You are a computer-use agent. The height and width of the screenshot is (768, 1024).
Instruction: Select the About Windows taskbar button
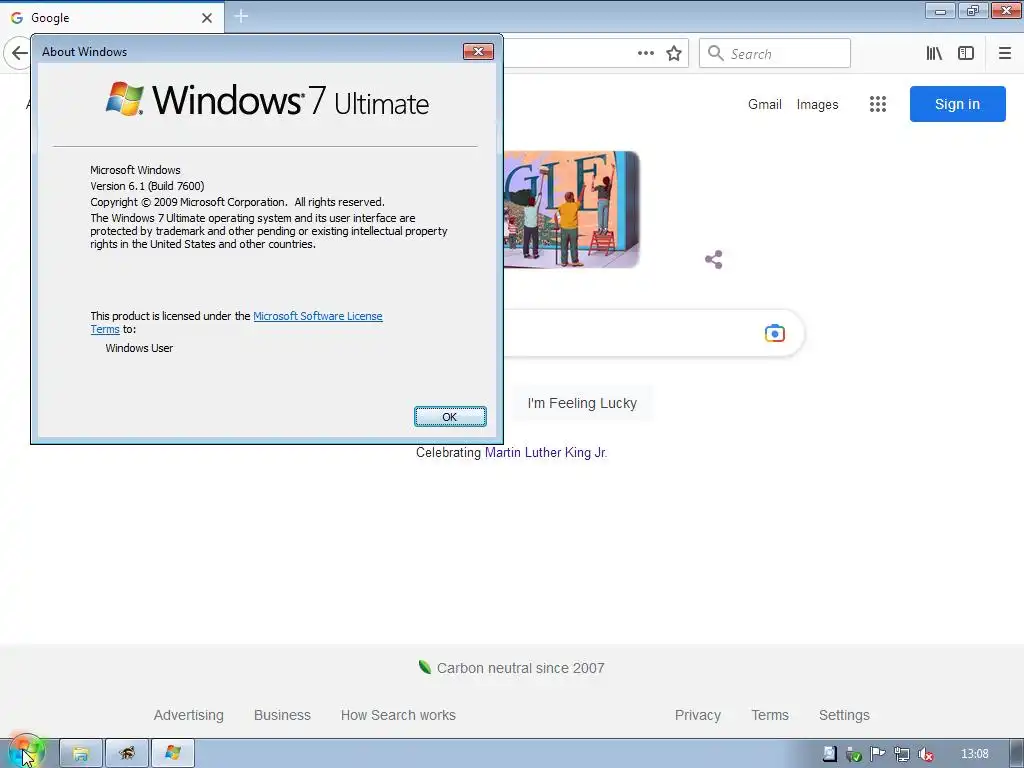[x=173, y=754]
